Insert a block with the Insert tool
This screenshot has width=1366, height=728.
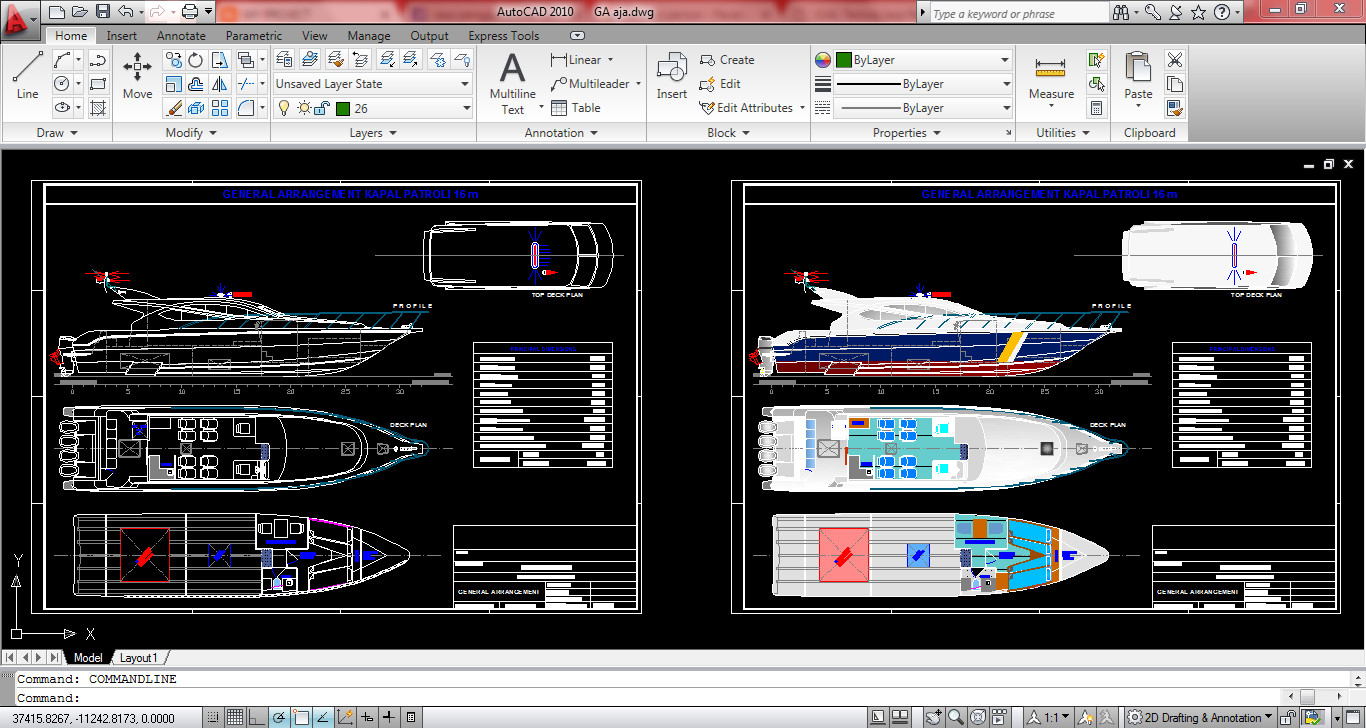pos(671,75)
